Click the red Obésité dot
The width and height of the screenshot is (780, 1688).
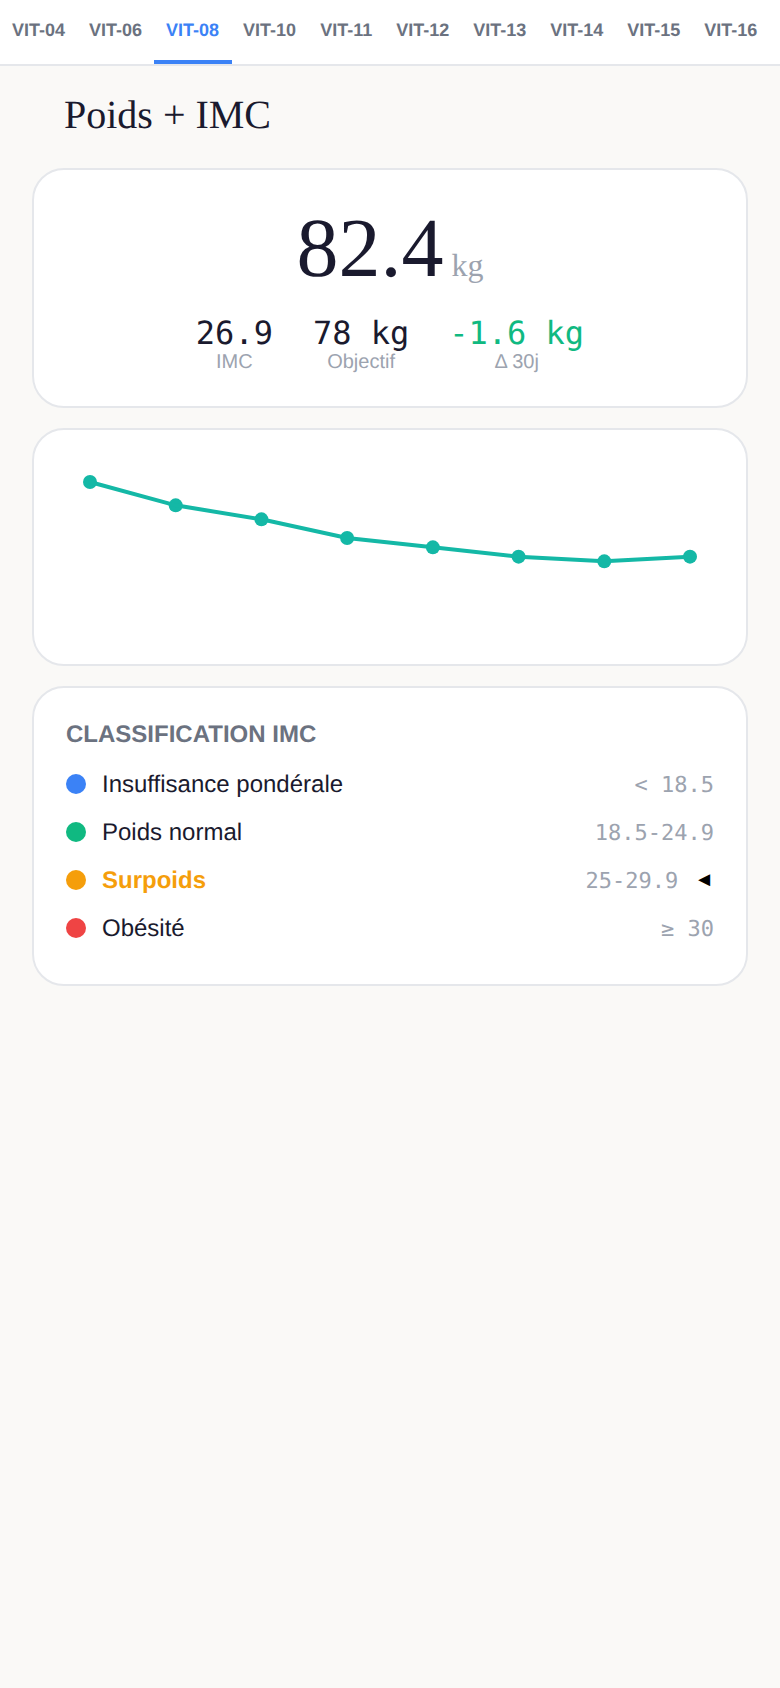76,928
